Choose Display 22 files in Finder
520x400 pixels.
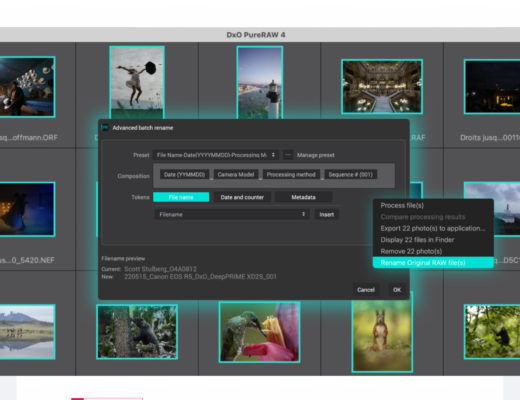pos(433,240)
